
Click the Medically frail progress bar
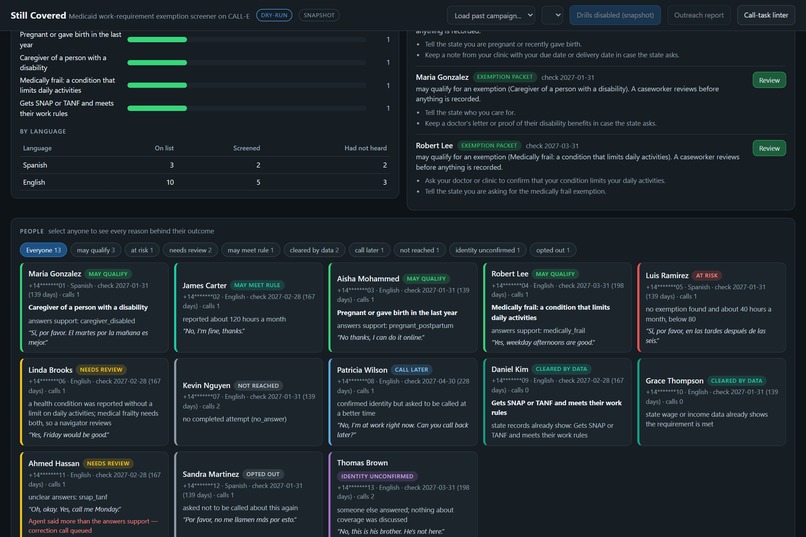[x=247, y=85]
